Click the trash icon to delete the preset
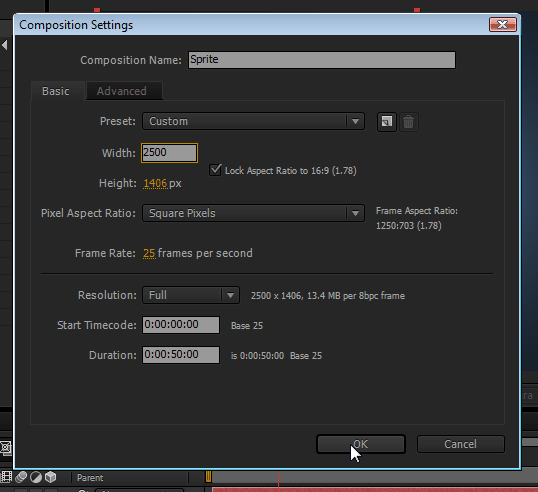The image size is (538, 492). tap(408, 122)
